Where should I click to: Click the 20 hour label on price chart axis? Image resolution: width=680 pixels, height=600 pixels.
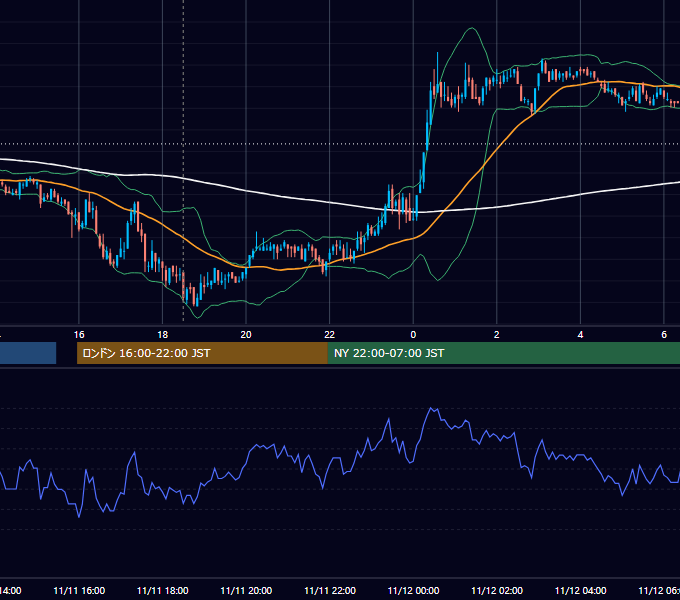tap(246, 335)
